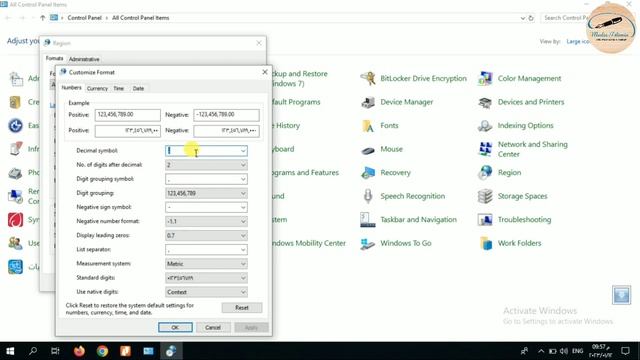
Task: Open taskbar Search magnifier
Action: coord(33,351)
